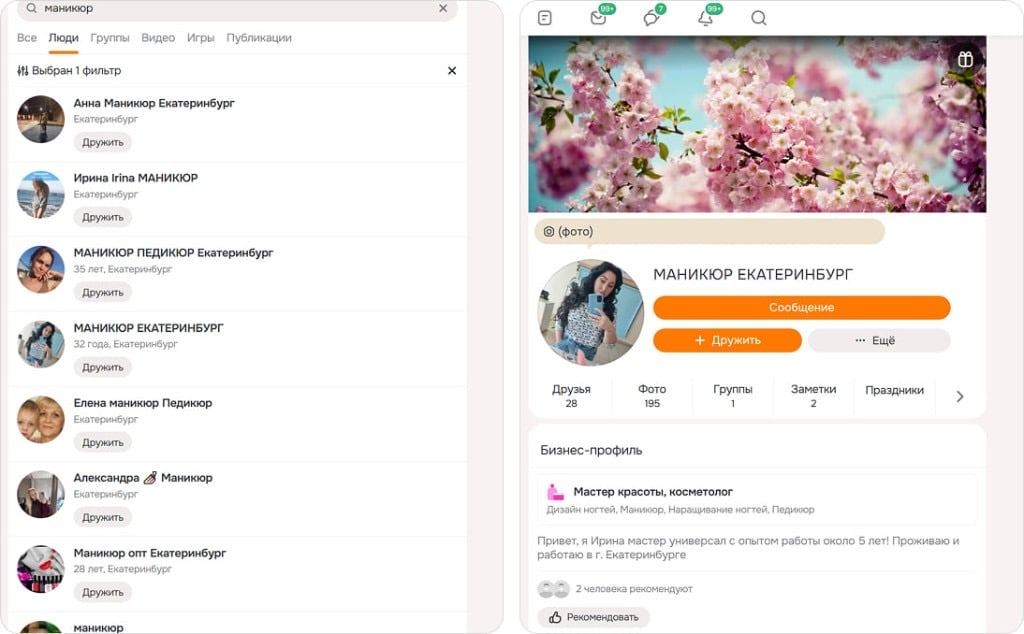Click the orange Дружить button on profile

point(727,340)
